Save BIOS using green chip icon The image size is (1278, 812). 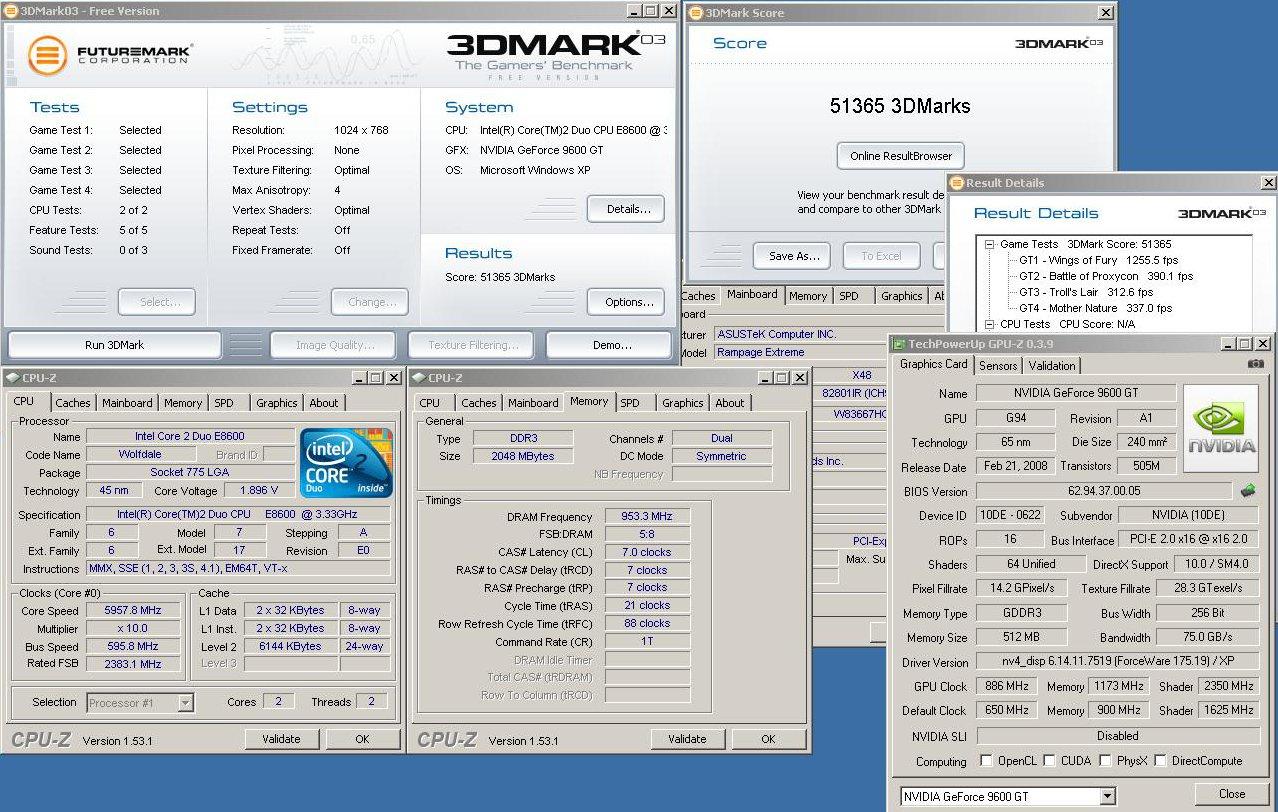point(1248,491)
